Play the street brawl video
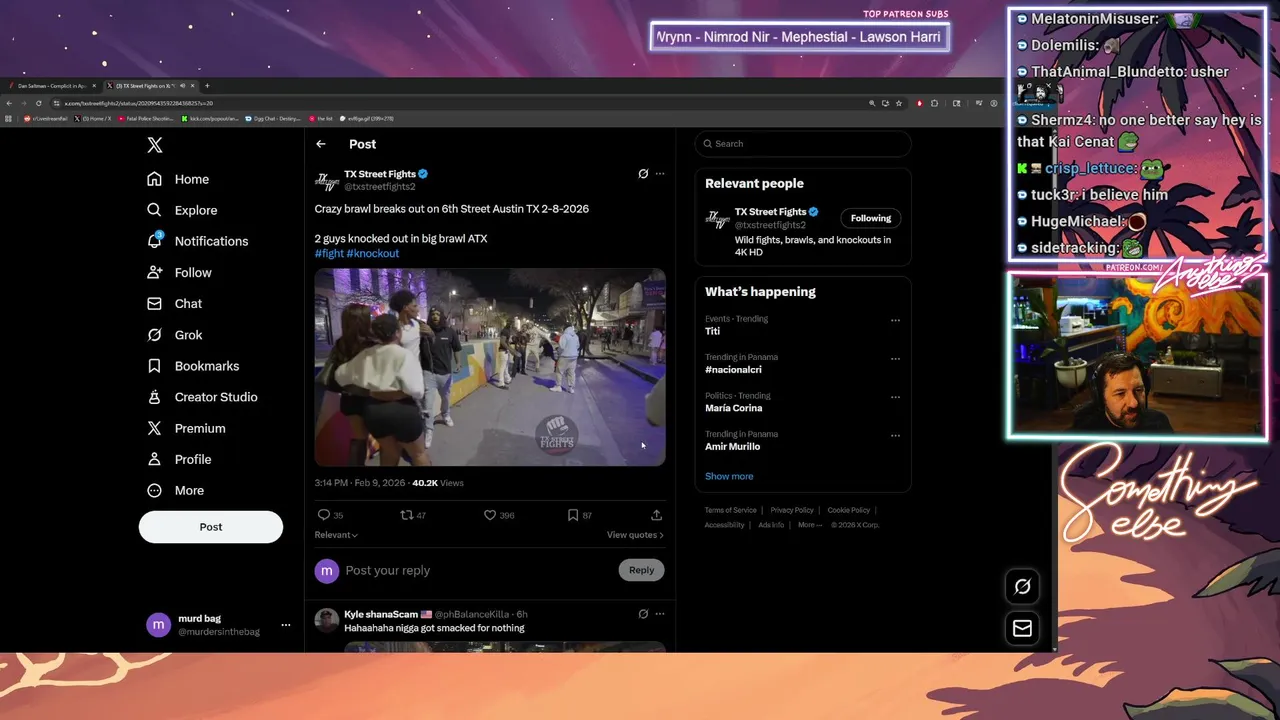1280x720 pixels. pyautogui.click(x=490, y=367)
